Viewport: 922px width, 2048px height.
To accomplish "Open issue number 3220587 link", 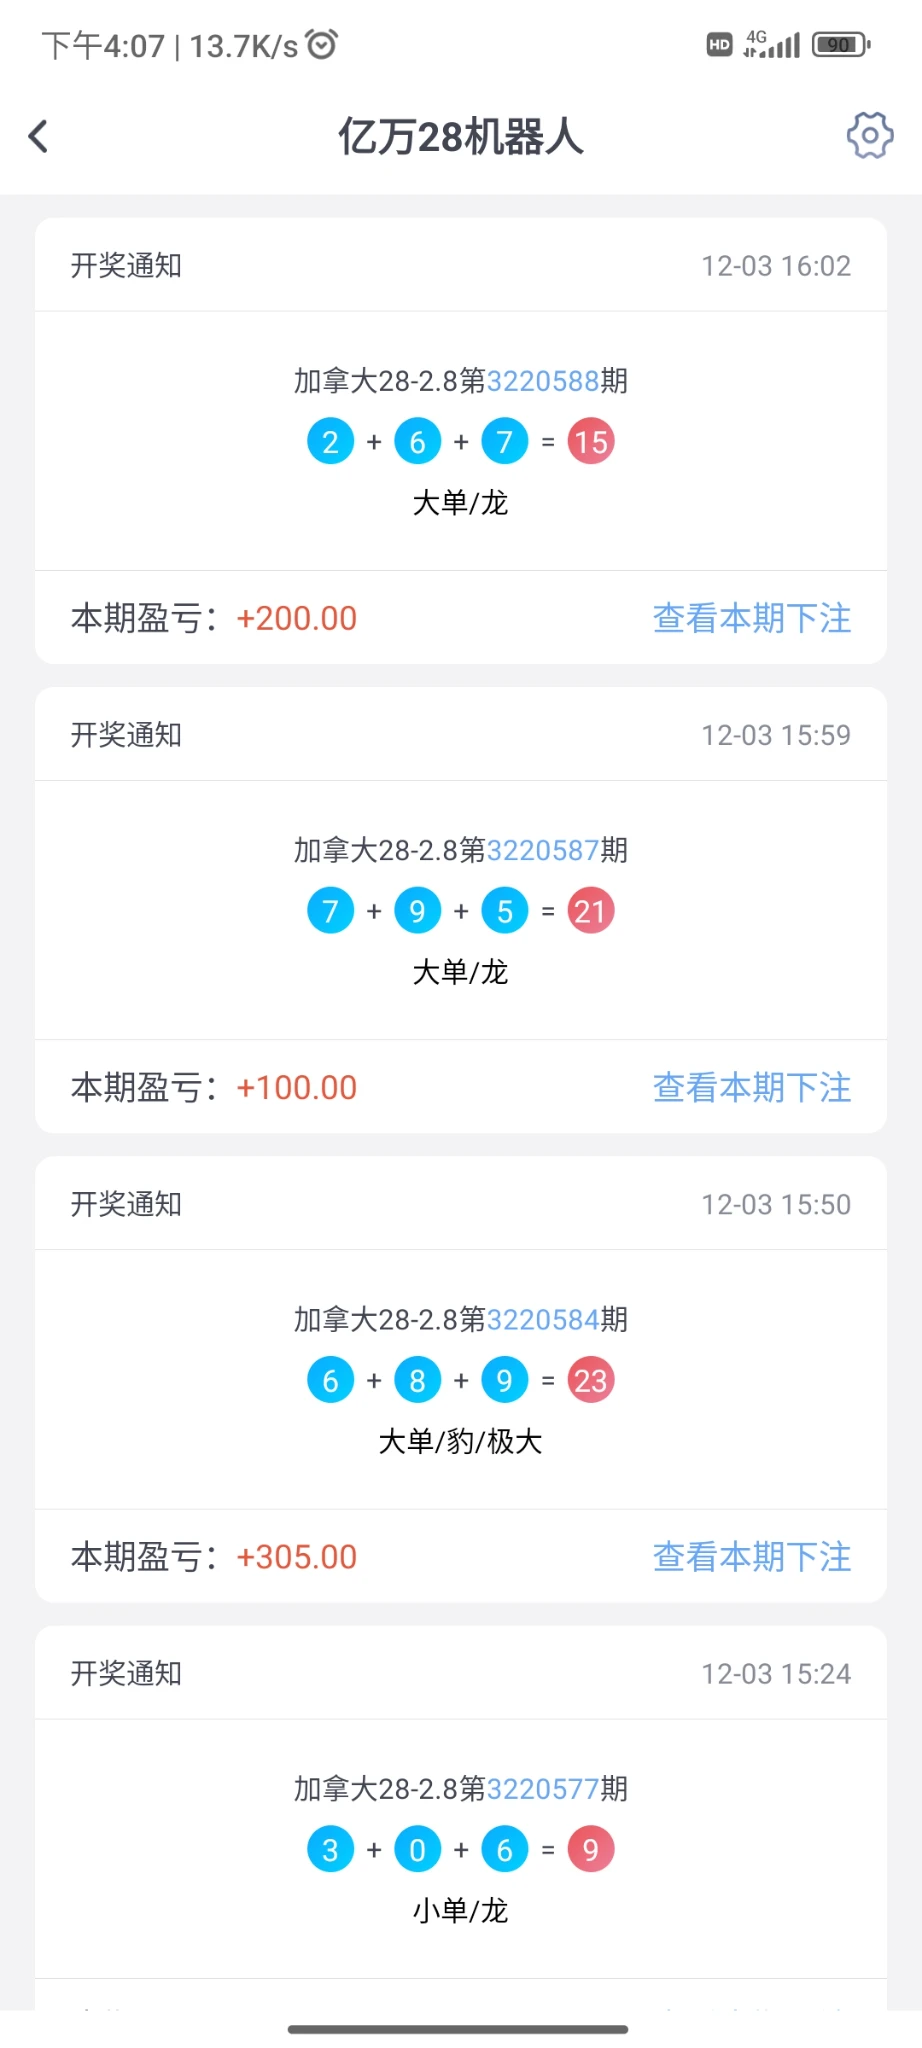I will pos(543,850).
